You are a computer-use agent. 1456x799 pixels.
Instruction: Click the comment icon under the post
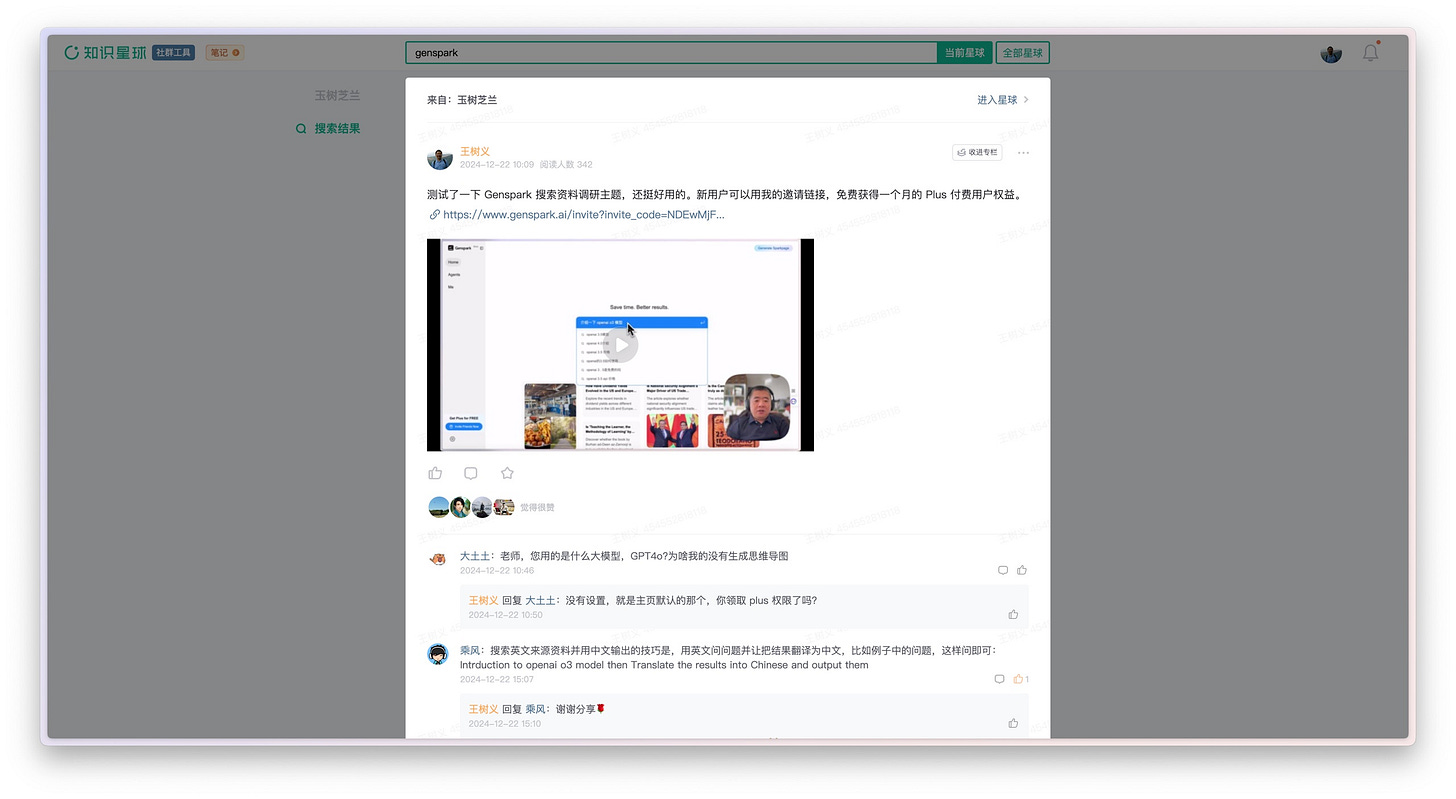pyautogui.click(x=471, y=473)
